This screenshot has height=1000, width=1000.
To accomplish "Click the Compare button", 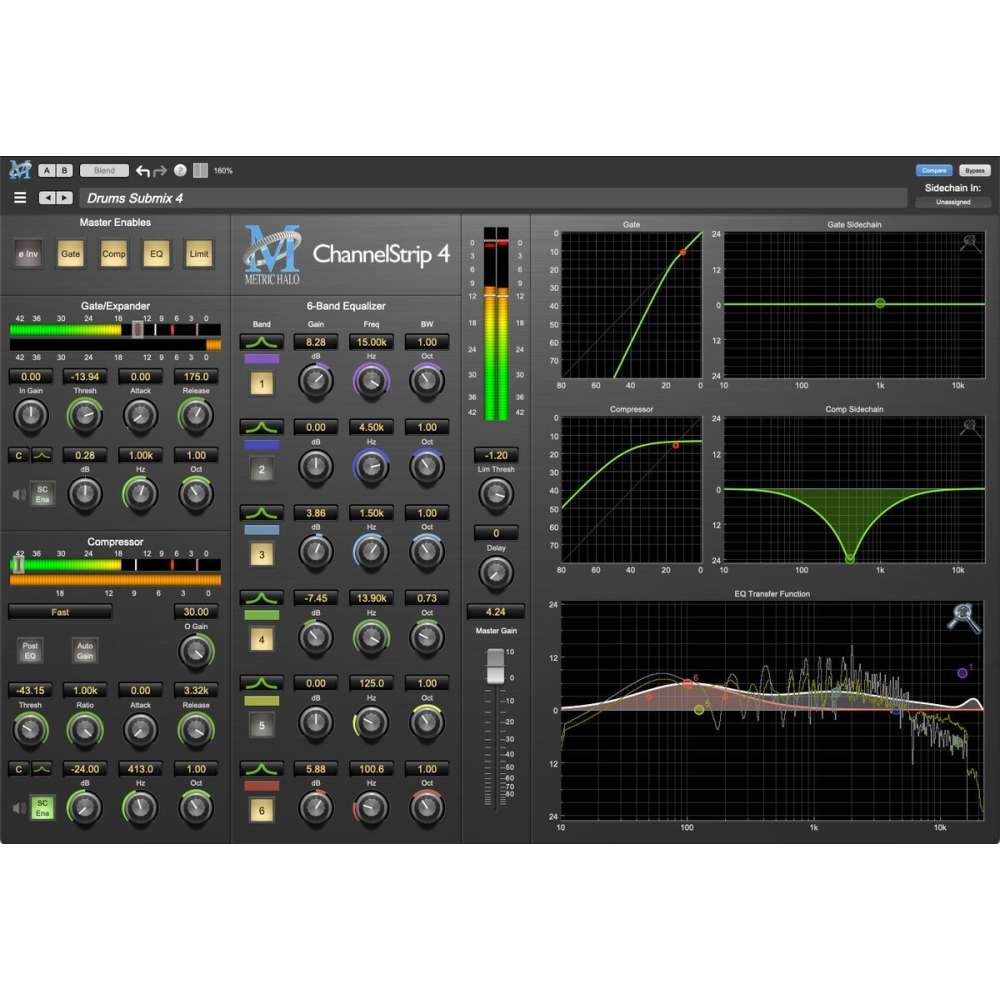I will (x=933, y=170).
